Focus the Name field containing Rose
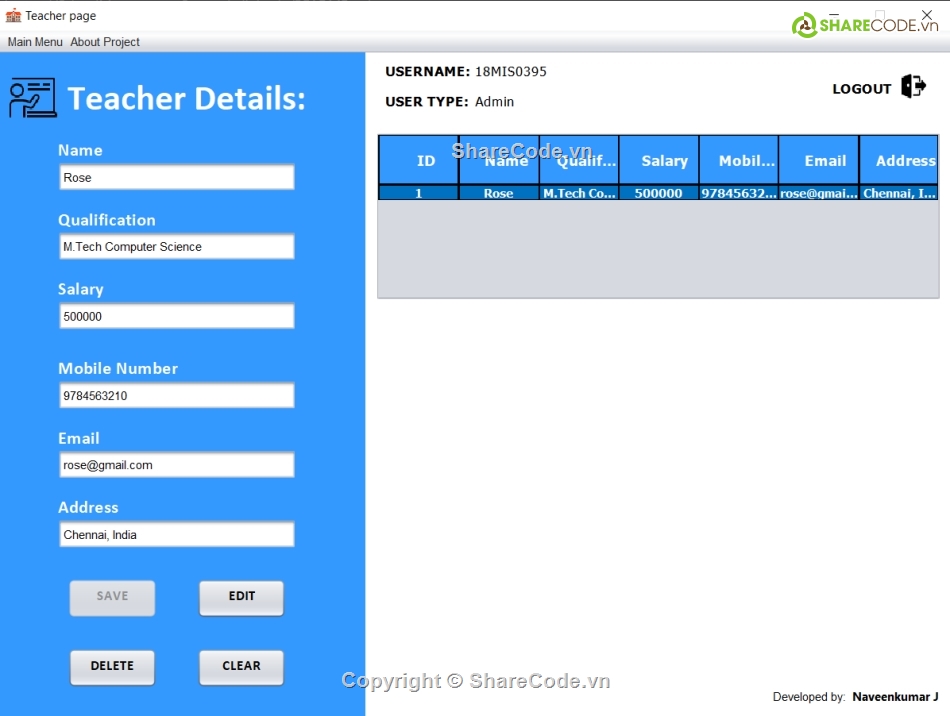The width and height of the screenshot is (950, 716). (x=176, y=177)
